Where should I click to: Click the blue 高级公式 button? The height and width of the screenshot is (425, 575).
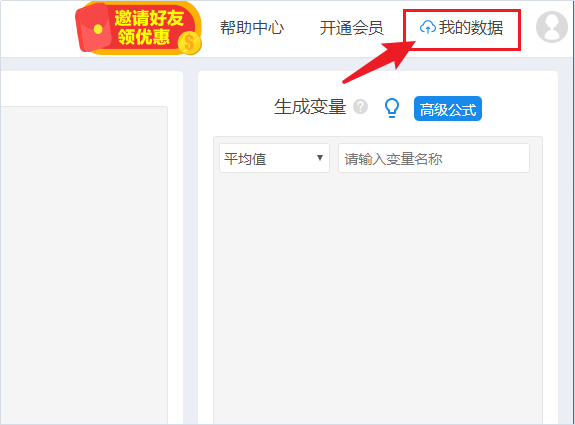pyautogui.click(x=448, y=109)
